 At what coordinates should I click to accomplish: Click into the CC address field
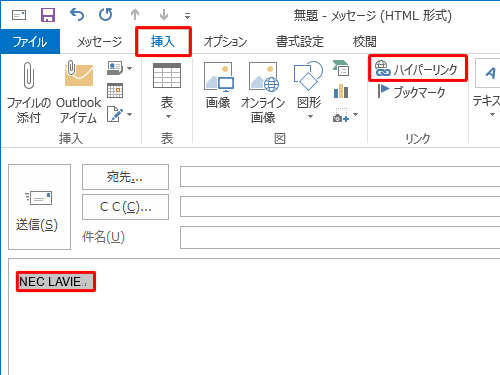(340, 207)
